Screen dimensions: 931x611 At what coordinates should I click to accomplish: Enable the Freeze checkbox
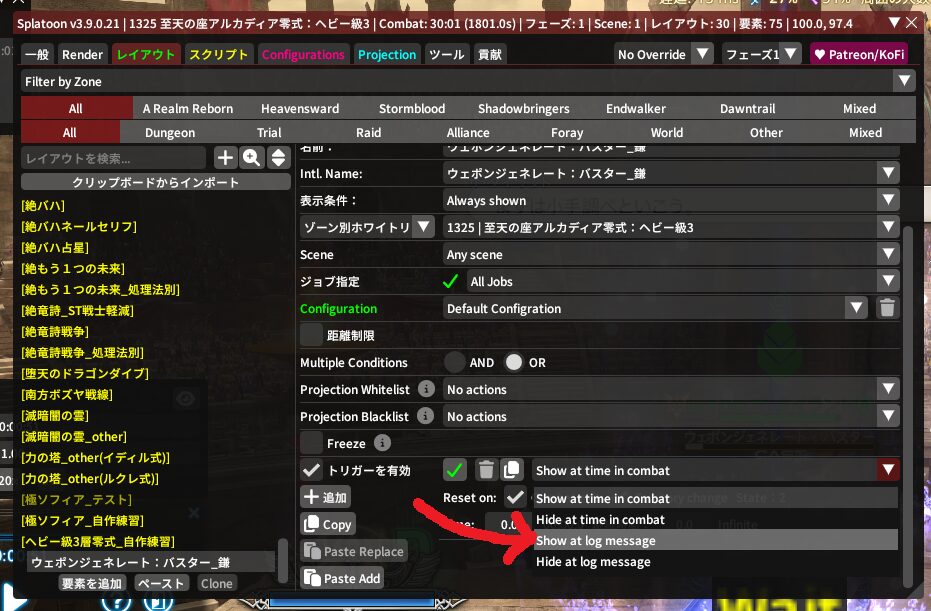click(312, 443)
